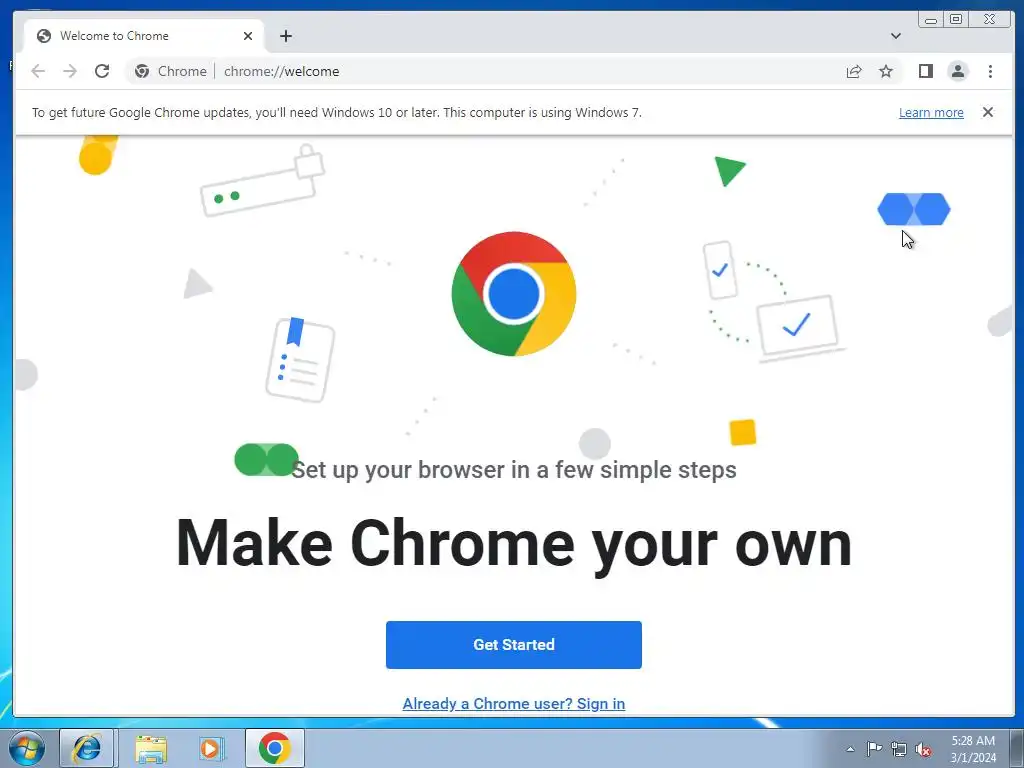1024x768 pixels.
Task: Open a new tab with plus button
Action: [285, 36]
